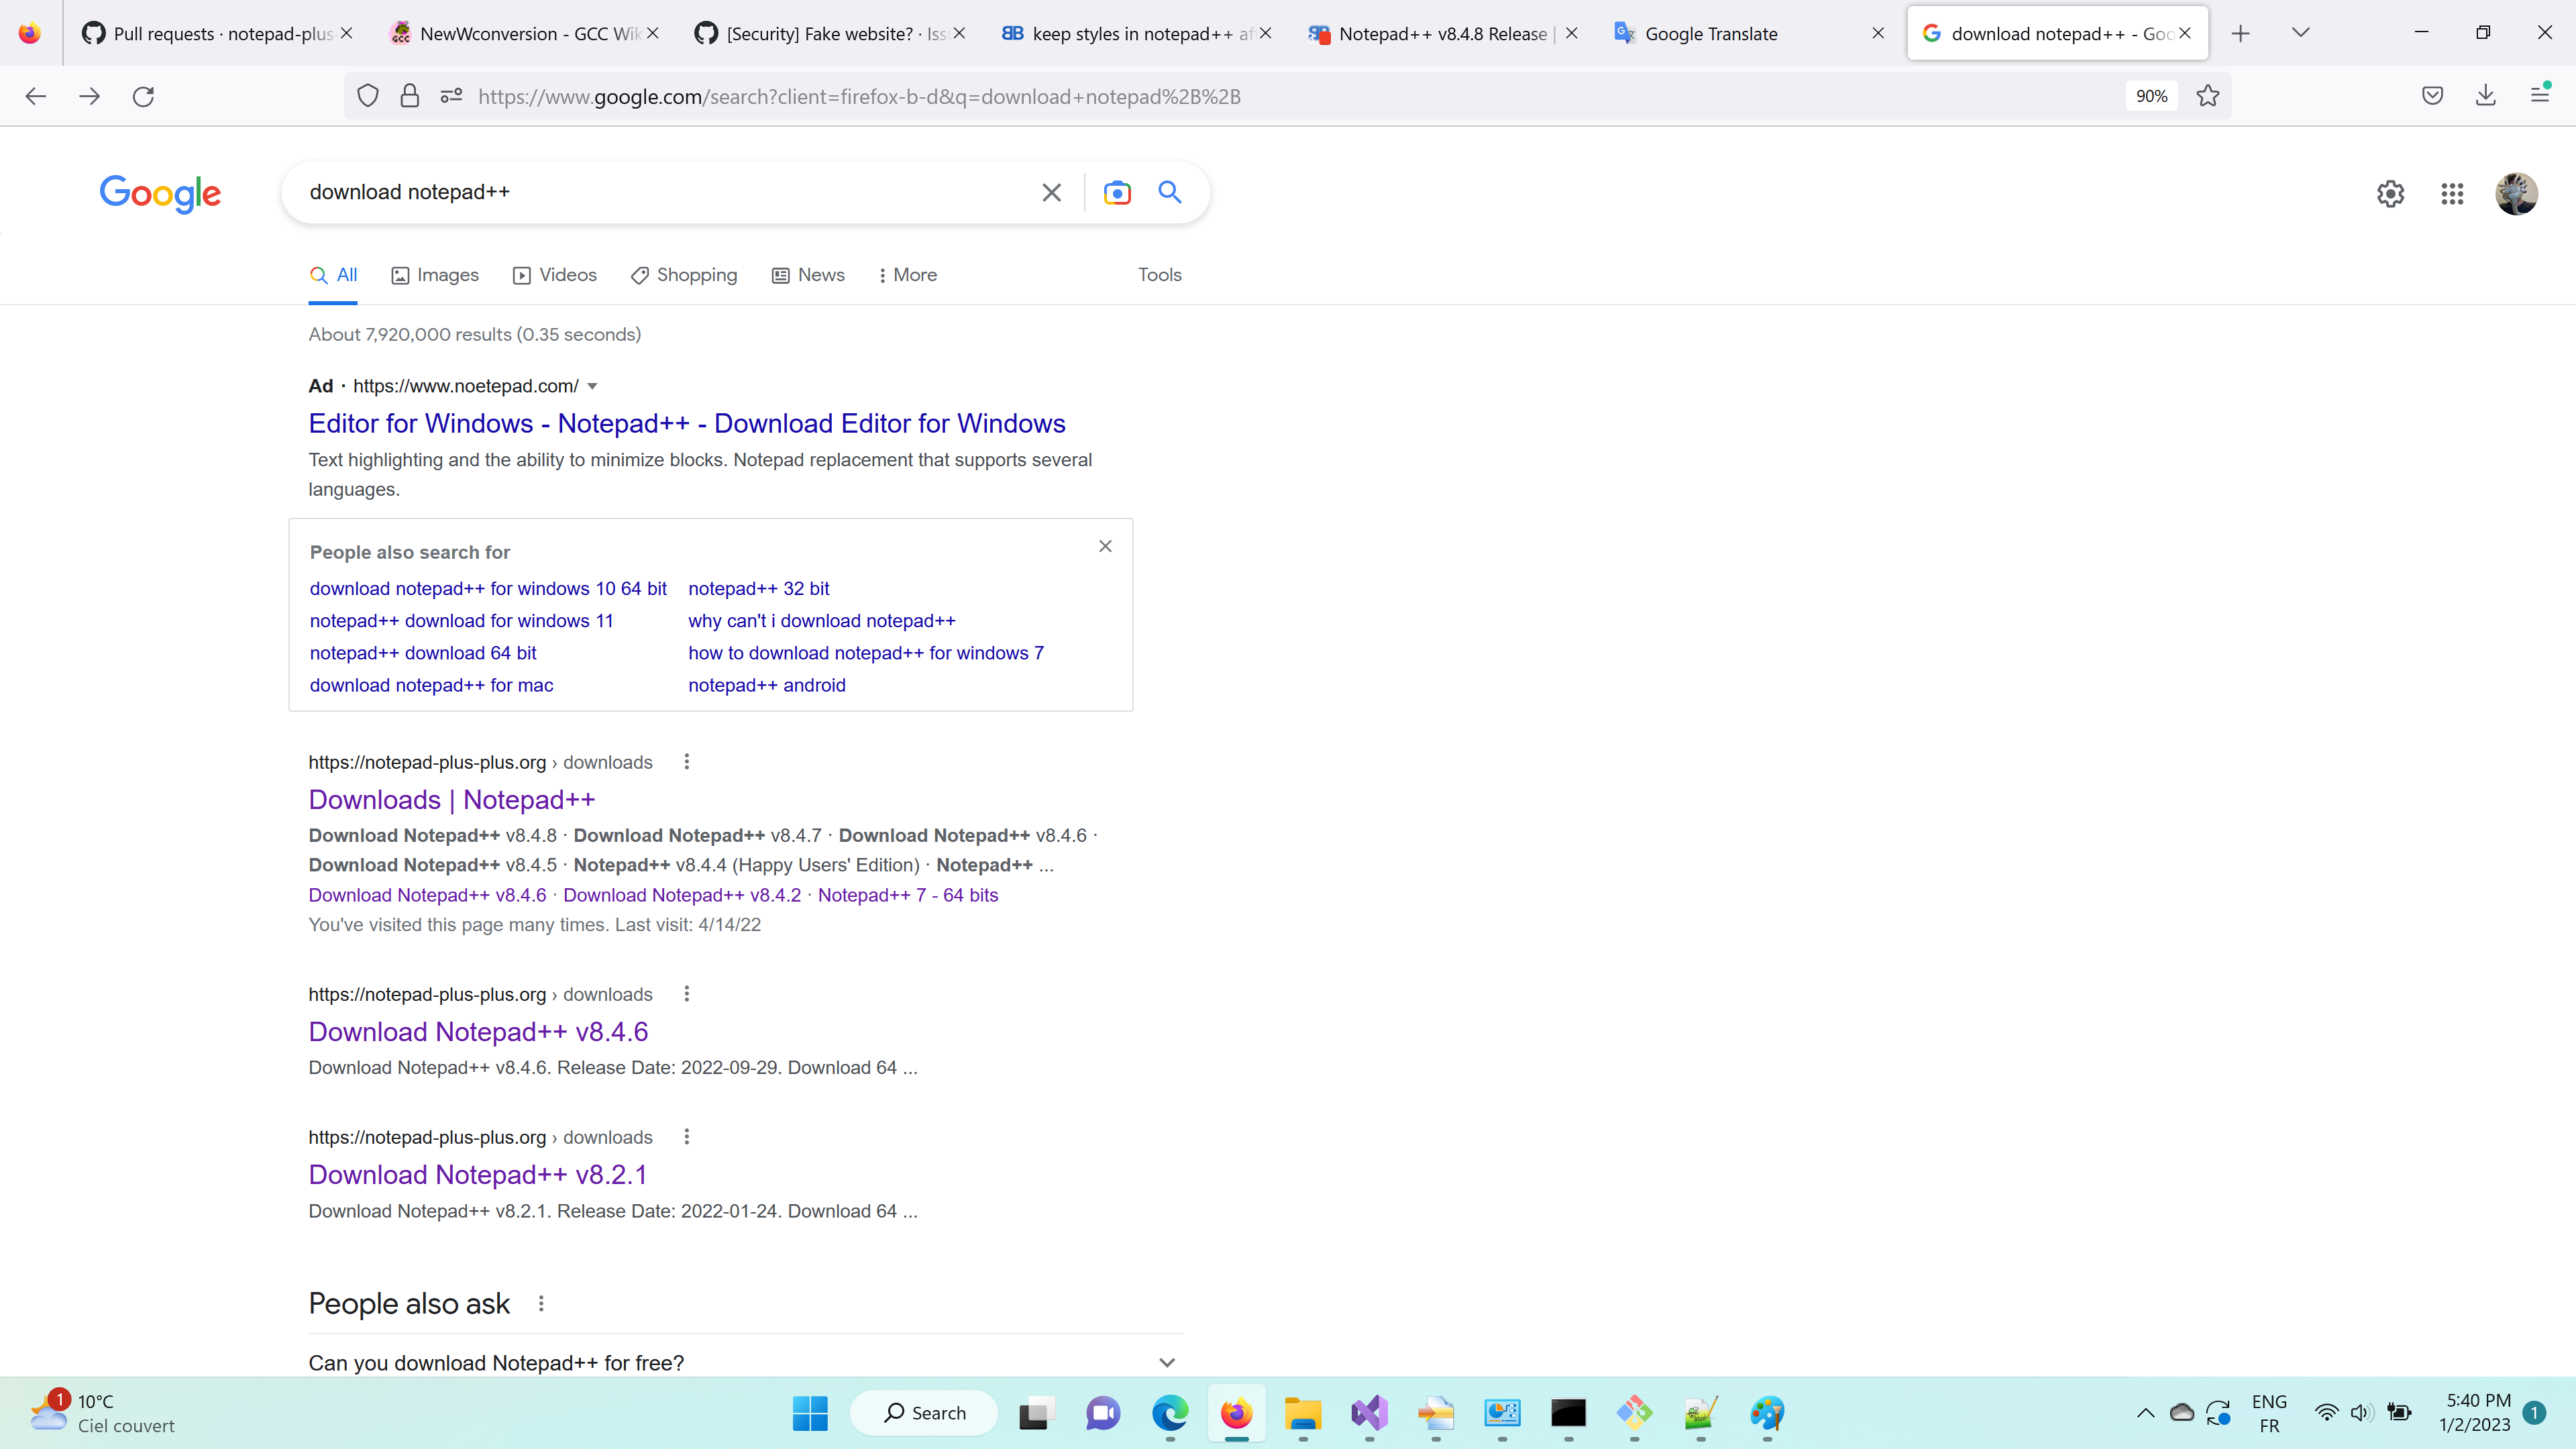This screenshot has height=1449, width=2576.
Task: Expand 'Can you download Notepad++ for free?'
Action: tap(1166, 1362)
